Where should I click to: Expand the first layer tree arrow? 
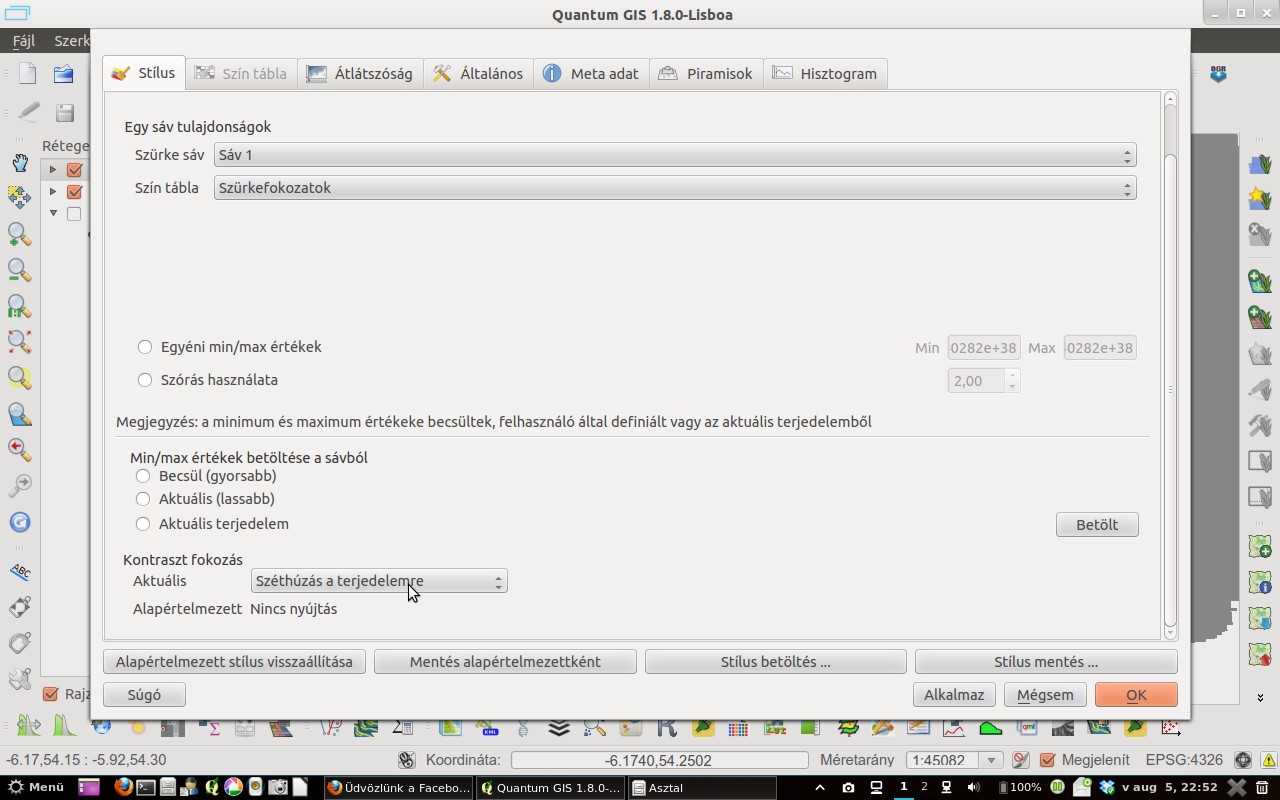[x=53, y=169]
